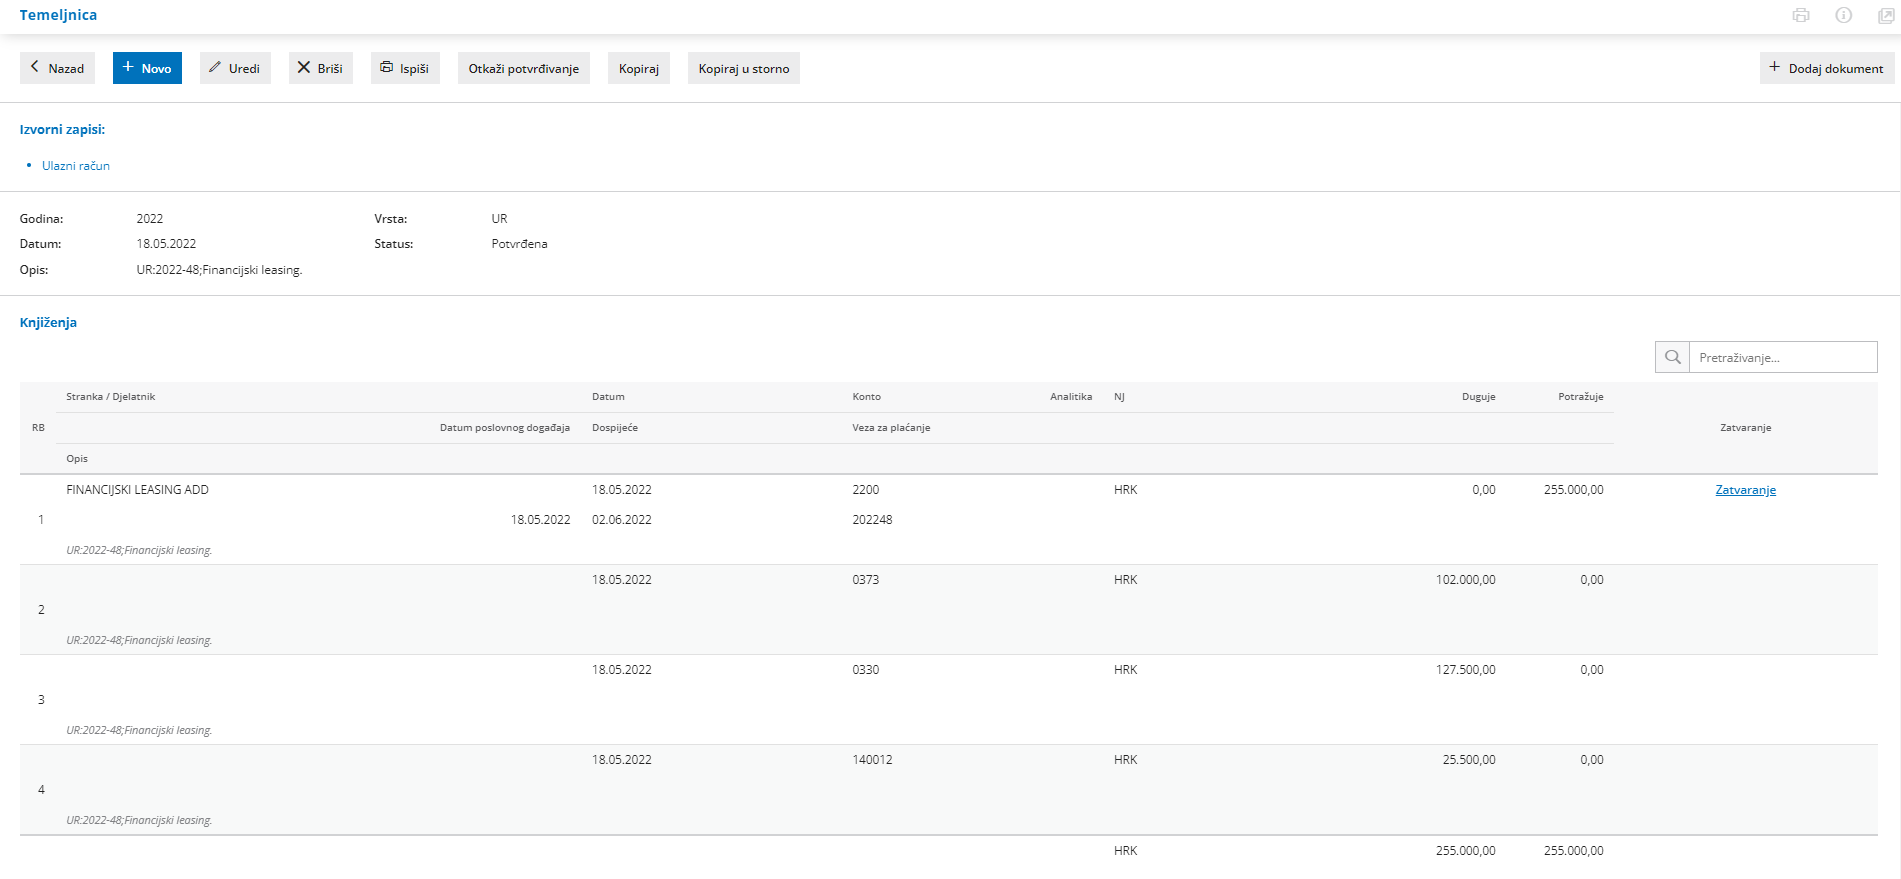Click the Stranka / Djelatnik column header
The height and width of the screenshot is (879, 1901).
(x=111, y=397)
